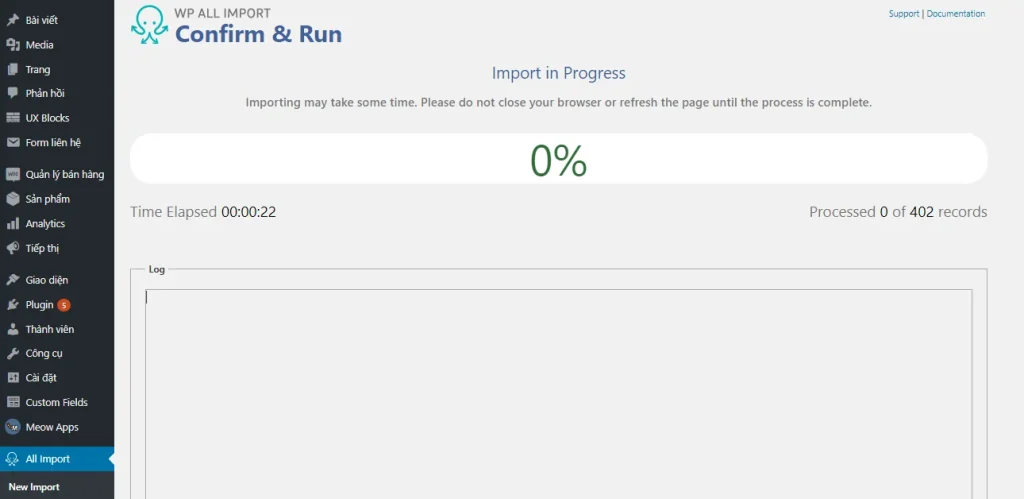Open the Giao diện appearance menu
Viewport: 1024px width, 499px height.
tap(57, 280)
